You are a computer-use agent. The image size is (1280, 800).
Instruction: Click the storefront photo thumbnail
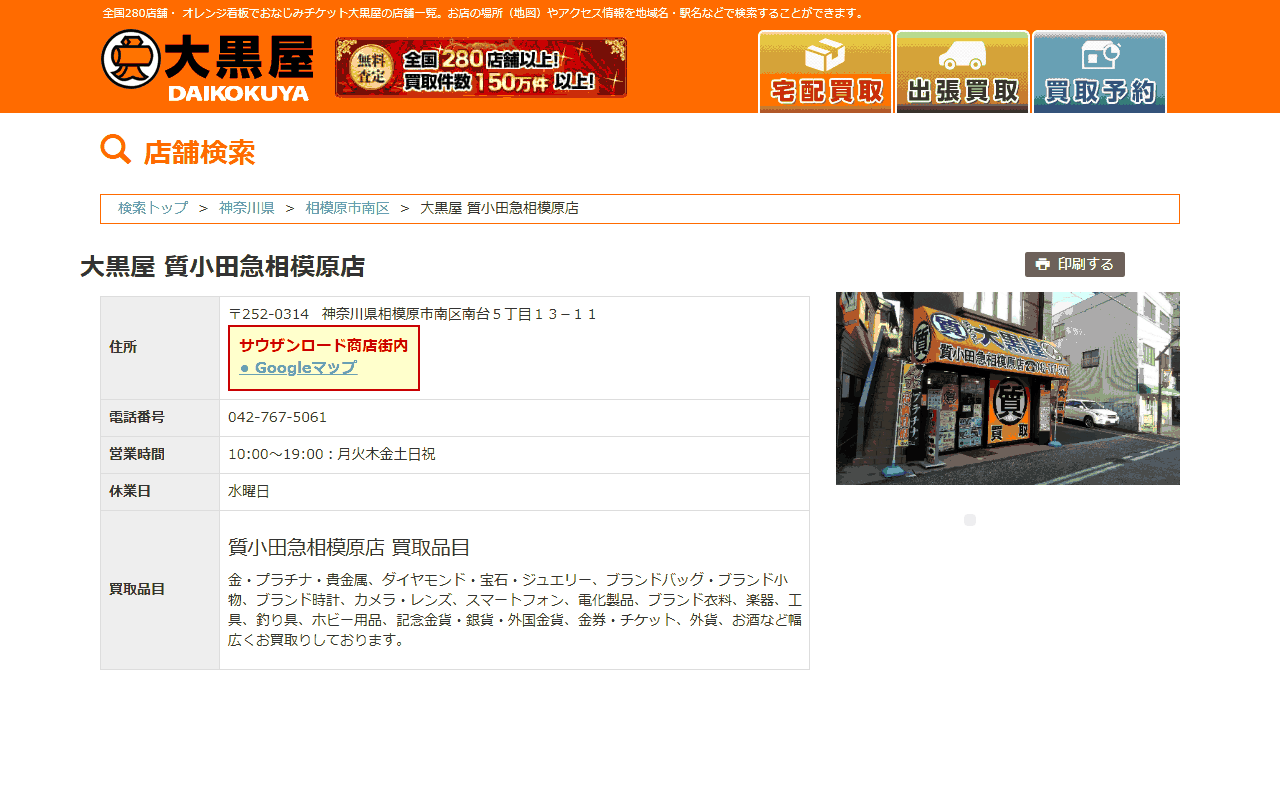point(1008,388)
